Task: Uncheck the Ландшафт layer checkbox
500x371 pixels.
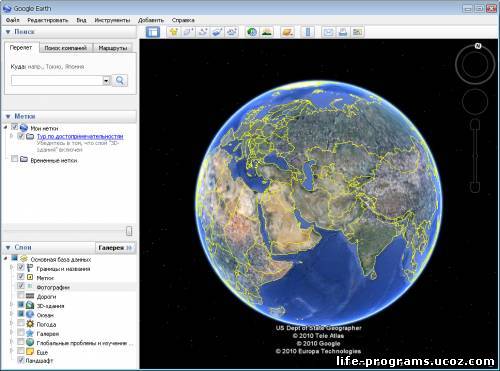Action: (21, 360)
